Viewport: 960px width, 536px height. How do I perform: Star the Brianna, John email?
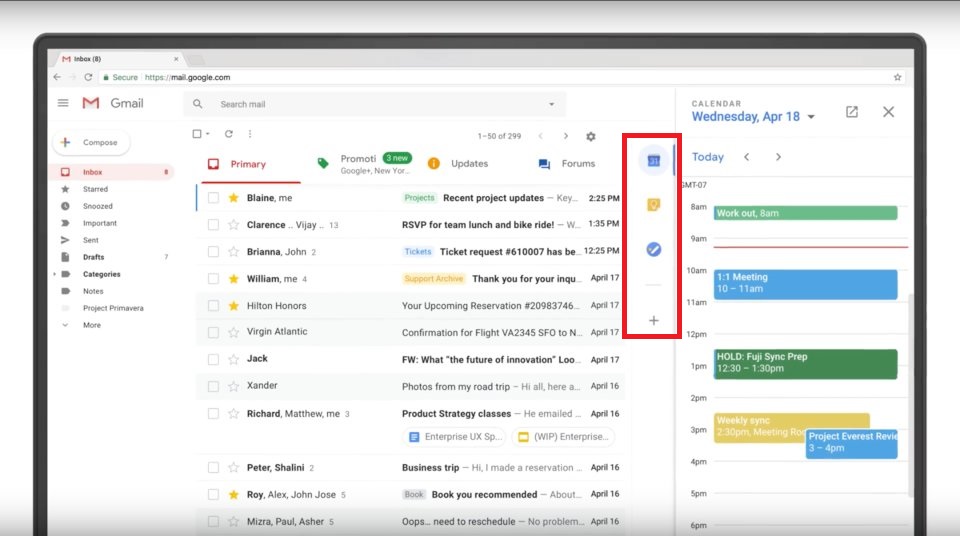pos(233,252)
